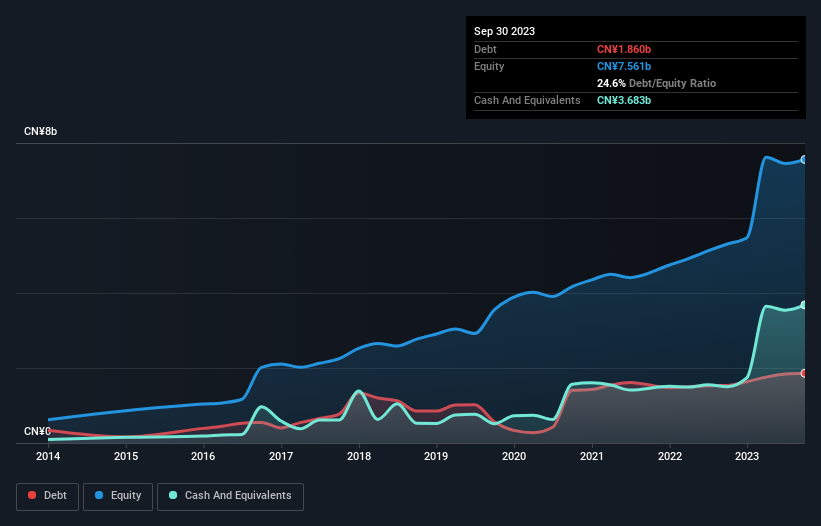Select the Equity end-point marker on chart
The width and height of the screenshot is (821, 526).
tap(804, 160)
